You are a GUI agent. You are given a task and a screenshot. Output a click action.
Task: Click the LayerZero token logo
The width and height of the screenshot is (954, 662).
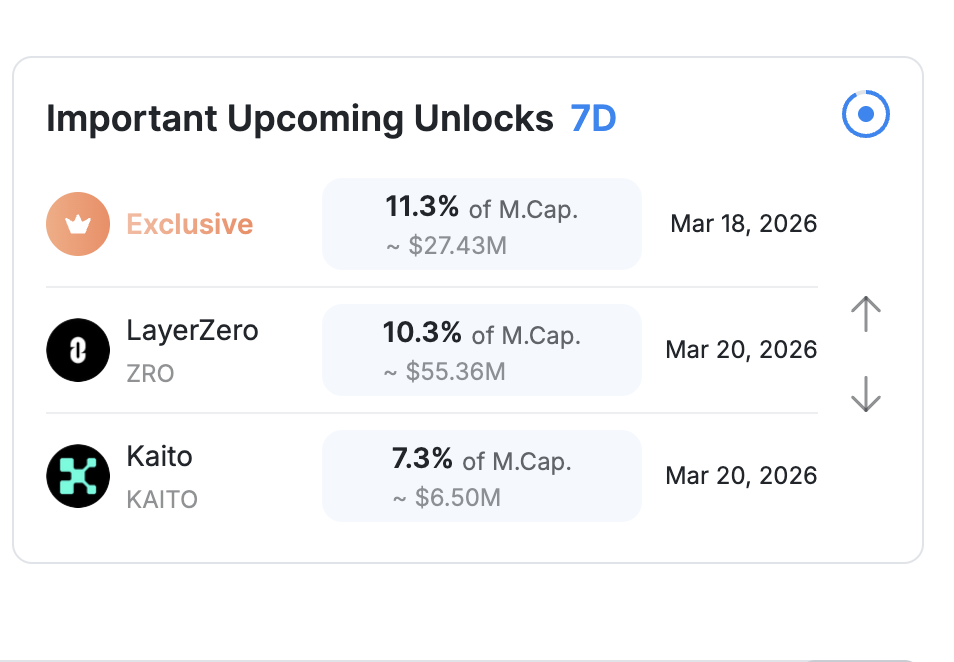tap(78, 350)
